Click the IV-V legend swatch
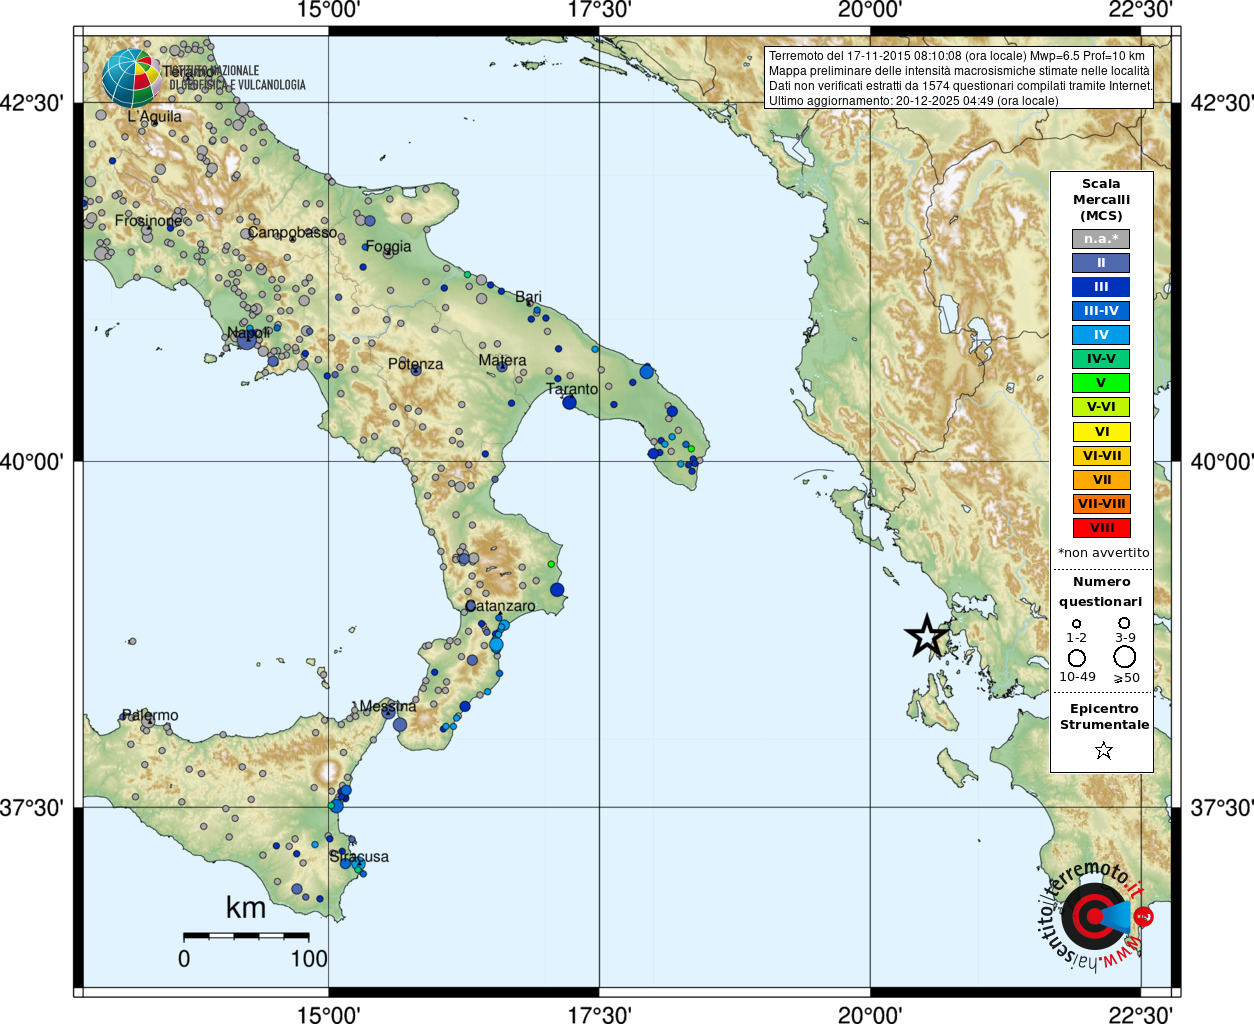Viewport: 1254px width, 1024px height. [1101, 359]
